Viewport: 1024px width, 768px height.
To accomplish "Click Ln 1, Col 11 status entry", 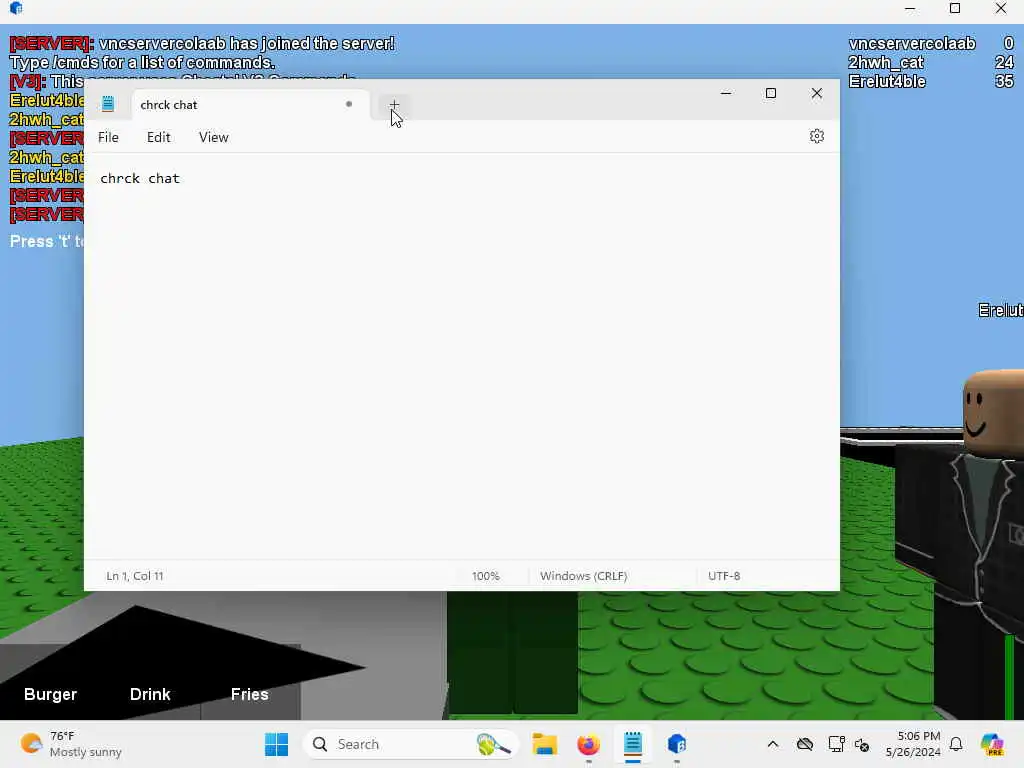I will [135, 576].
